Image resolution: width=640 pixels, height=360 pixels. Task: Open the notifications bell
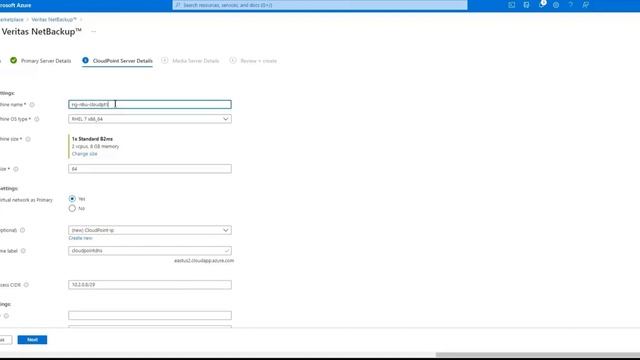[x=541, y=5]
